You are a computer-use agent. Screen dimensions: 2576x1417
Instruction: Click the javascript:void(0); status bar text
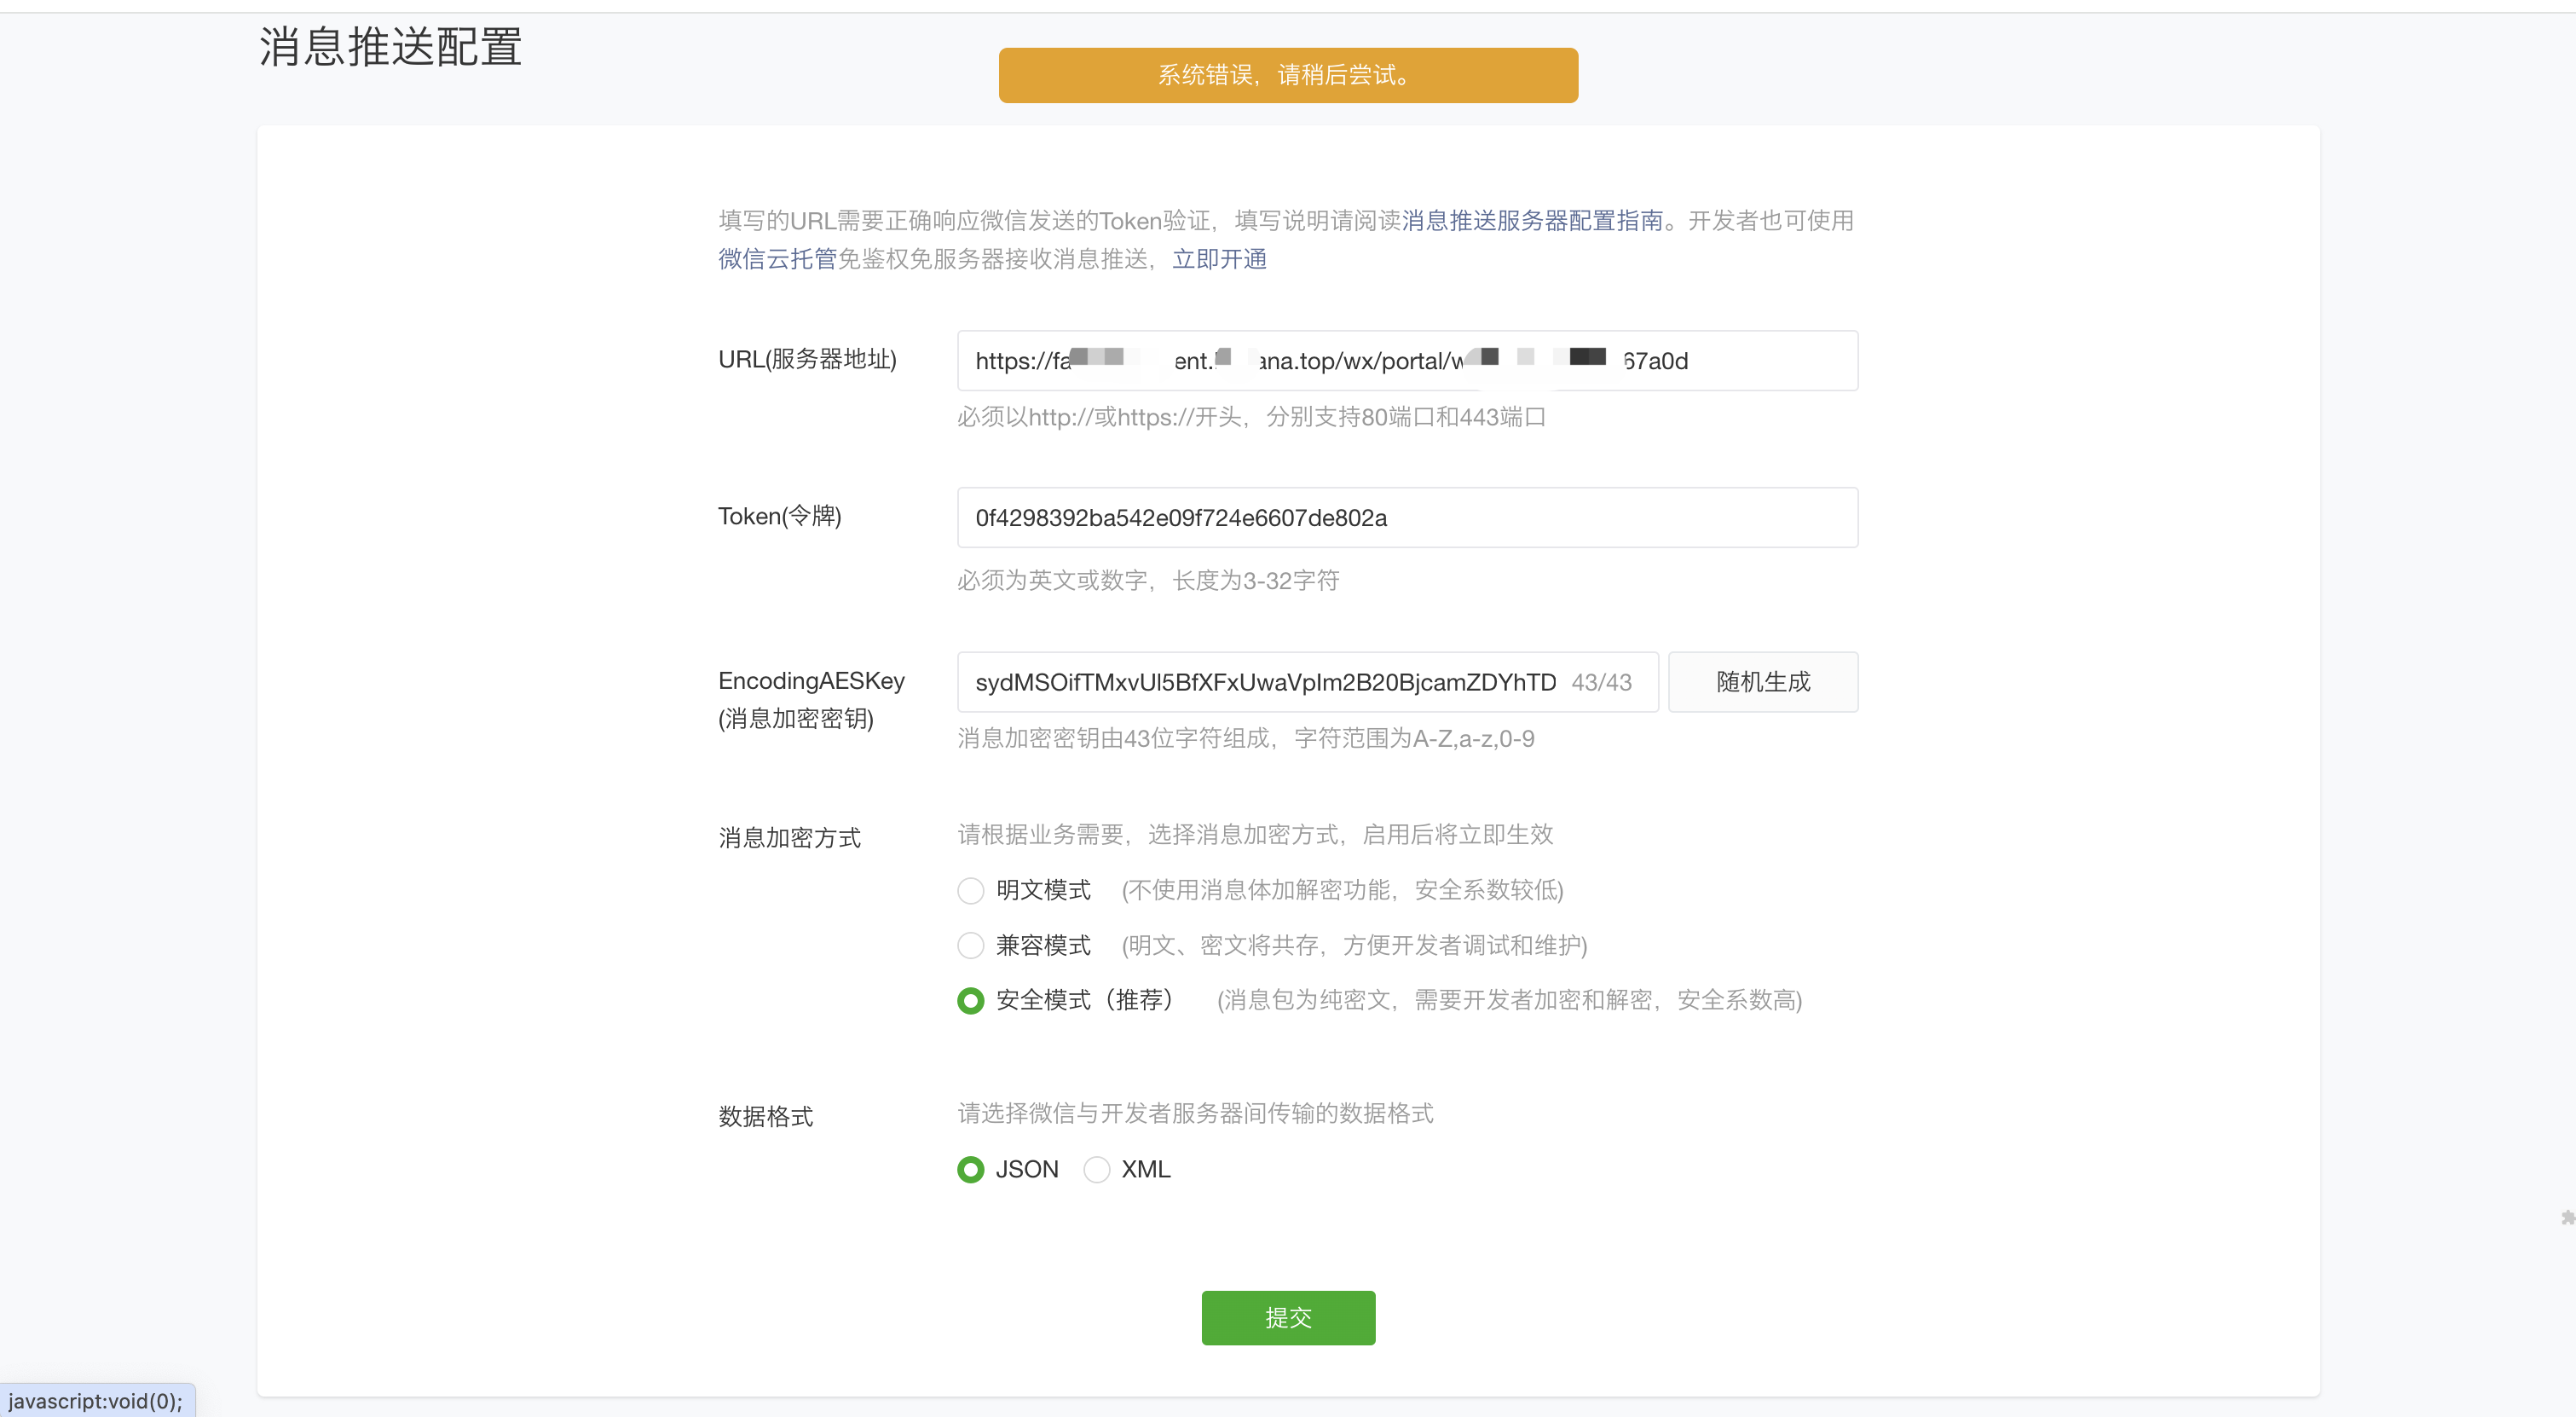96,1400
